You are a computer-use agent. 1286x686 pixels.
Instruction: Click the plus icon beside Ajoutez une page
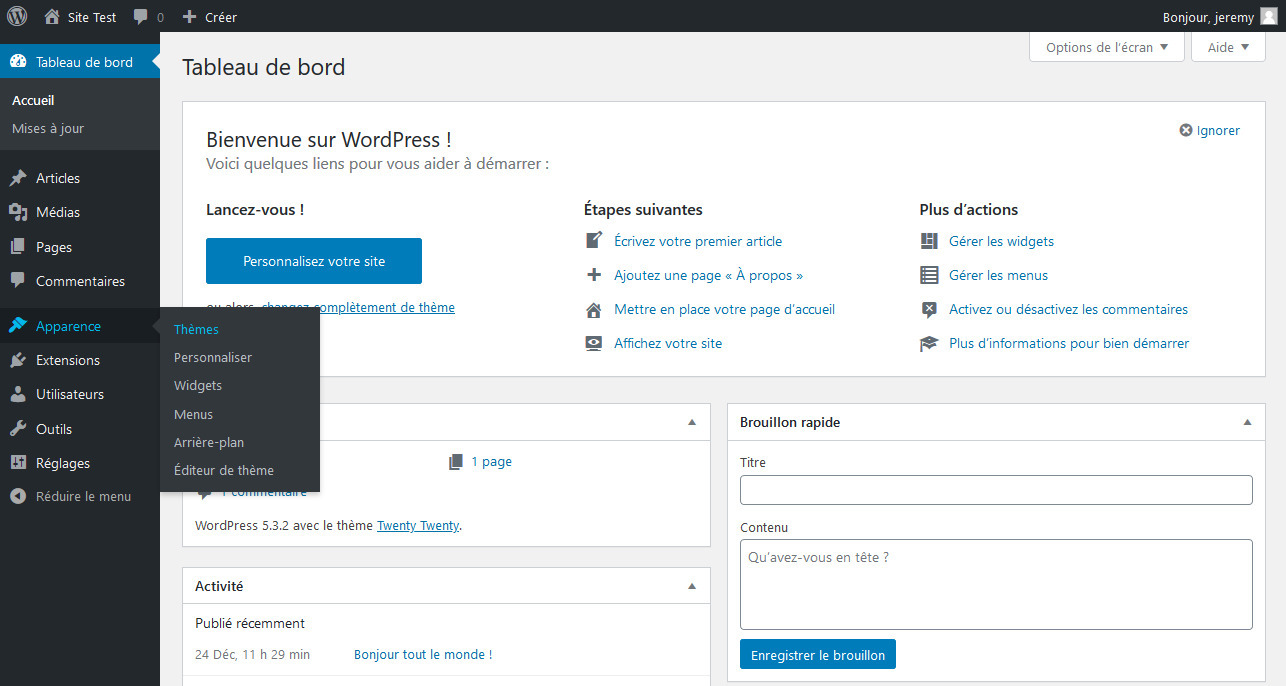pos(594,275)
